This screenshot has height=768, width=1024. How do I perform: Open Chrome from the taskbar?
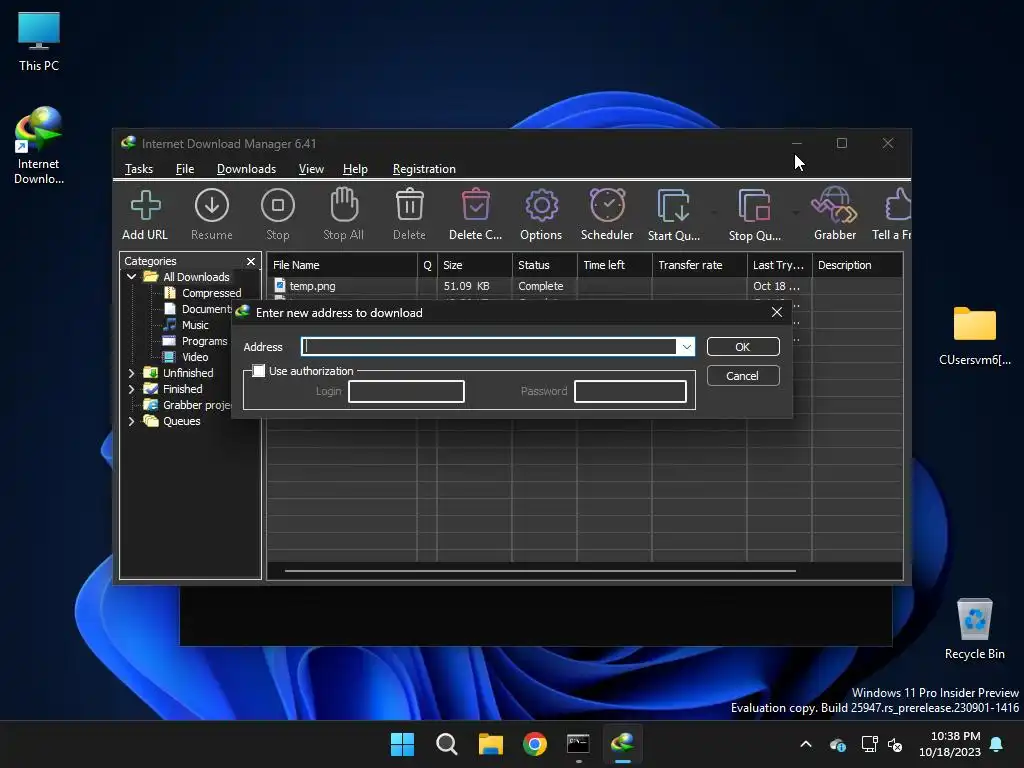[x=535, y=744]
